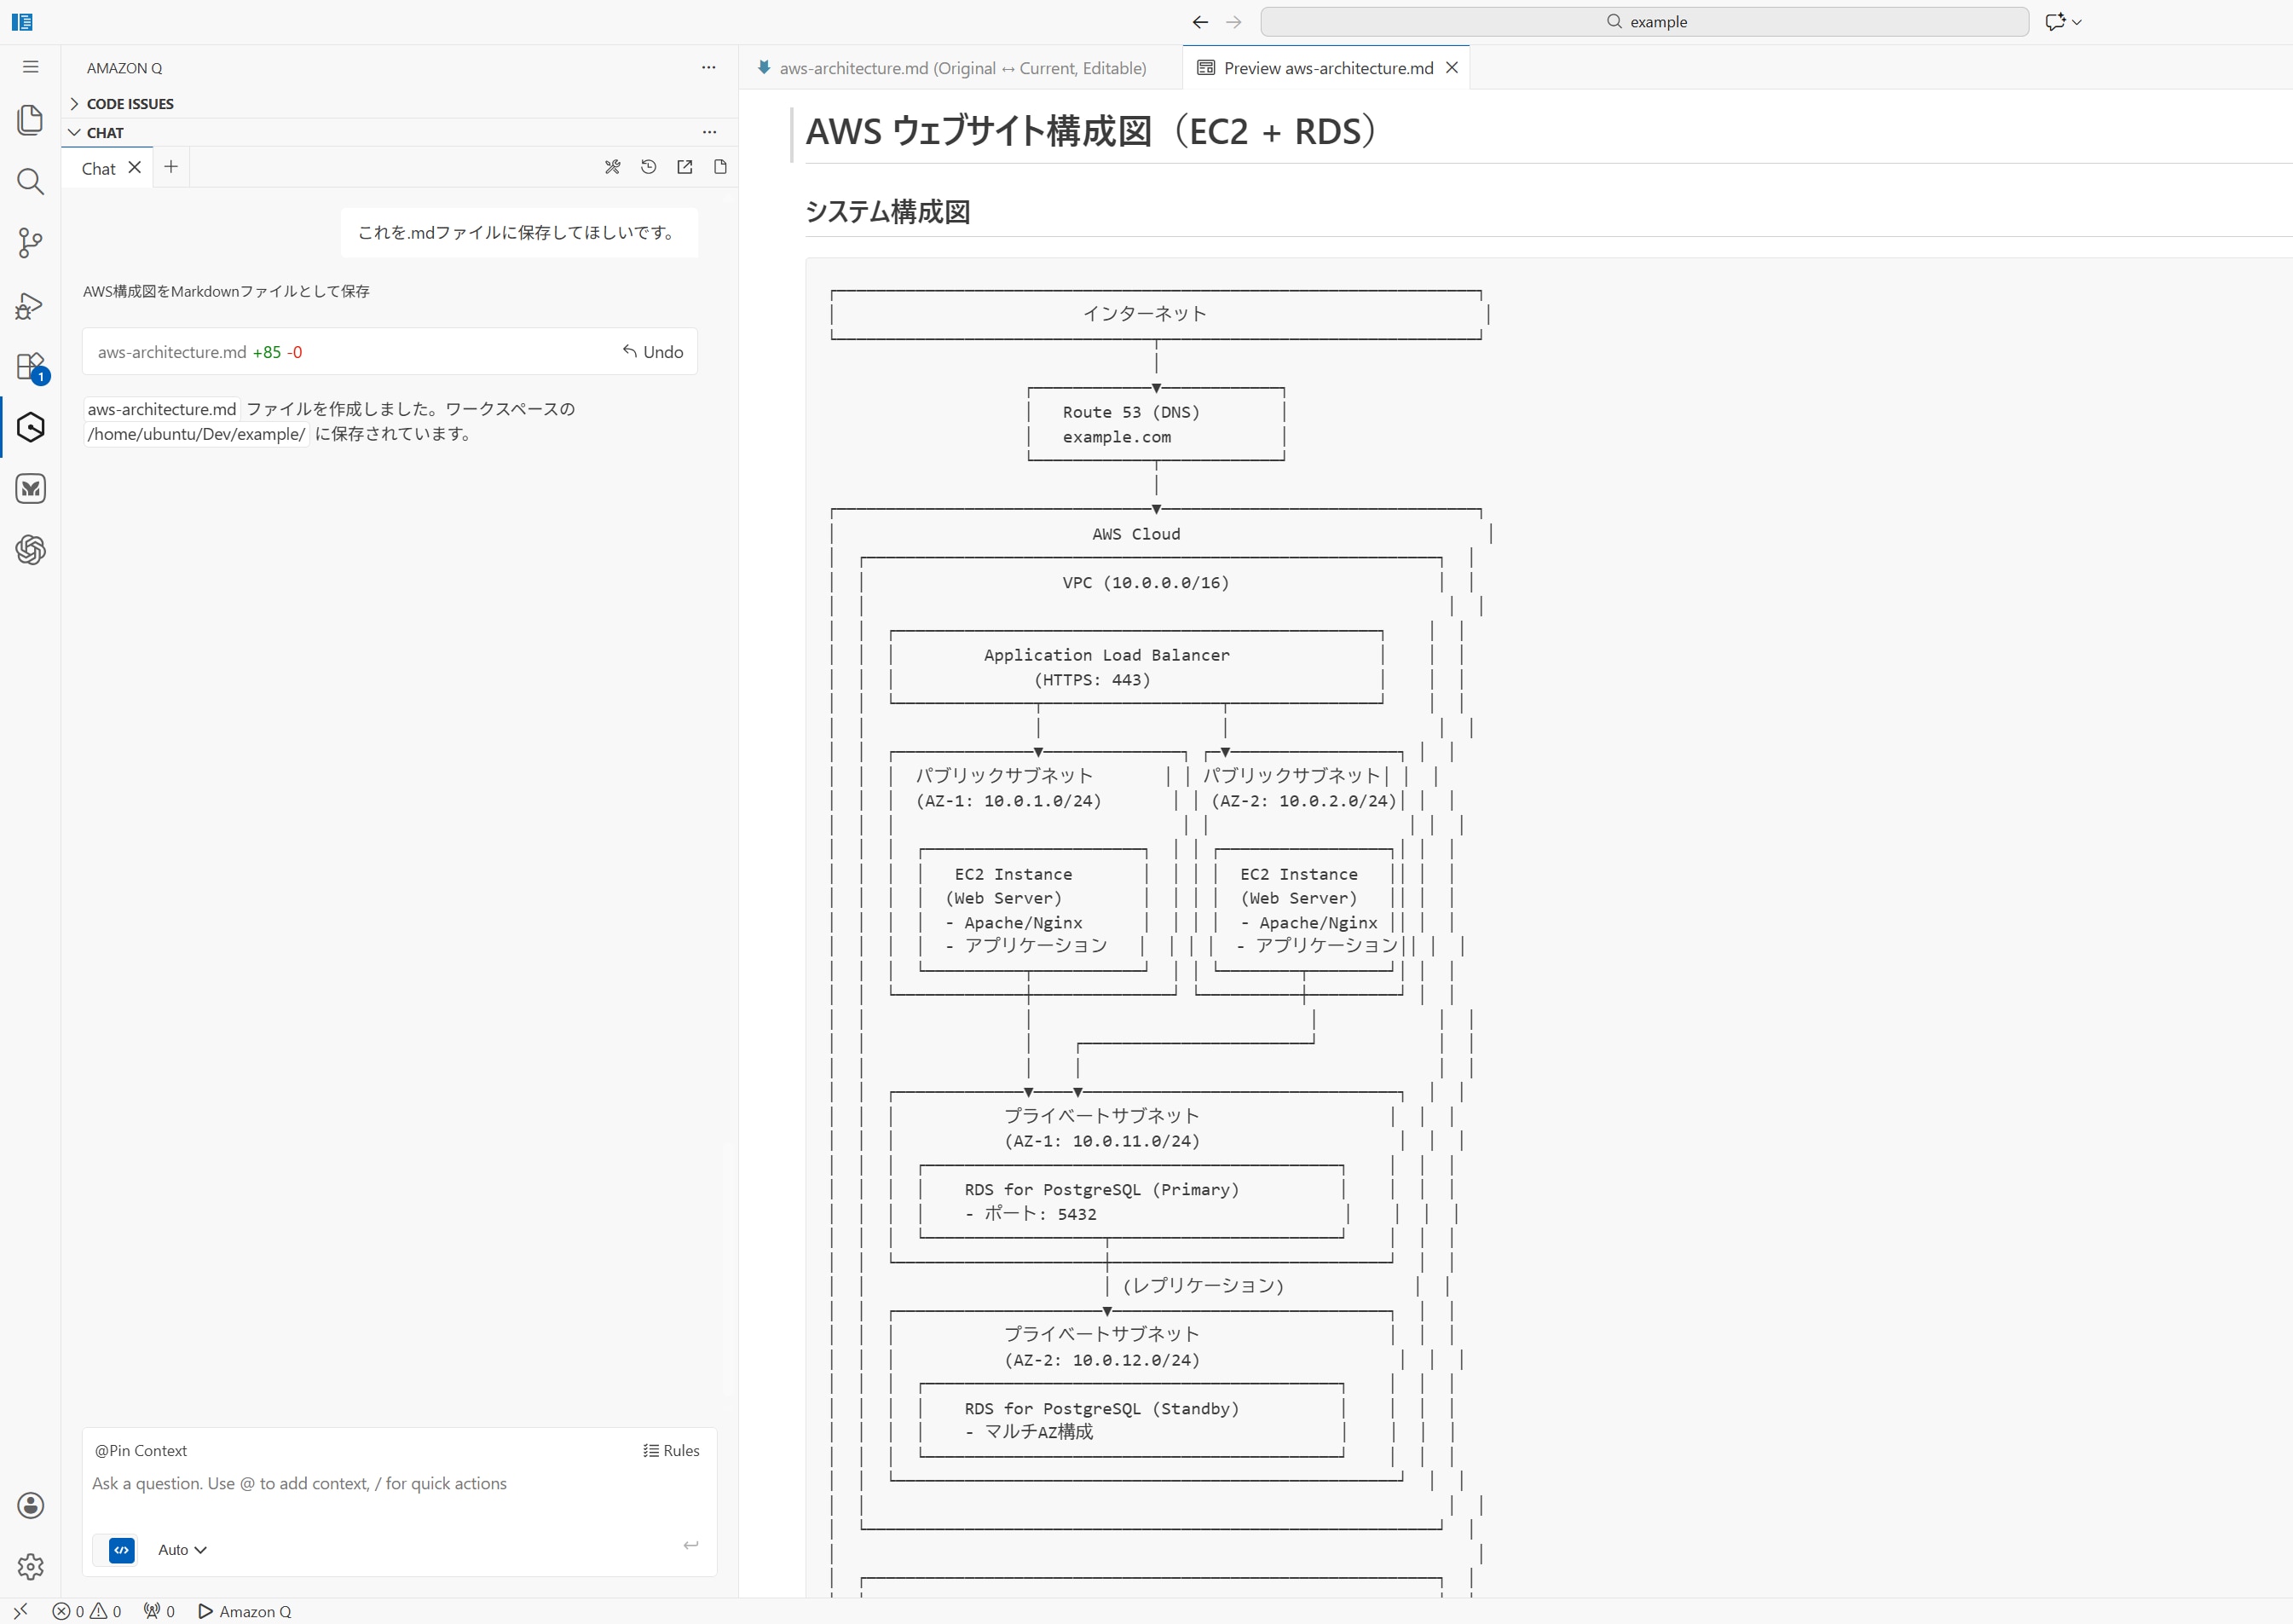The height and width of the screenshot is (1624, 2293).
Task: Open Manage gear settings icon
Action: pos(30,1566)
